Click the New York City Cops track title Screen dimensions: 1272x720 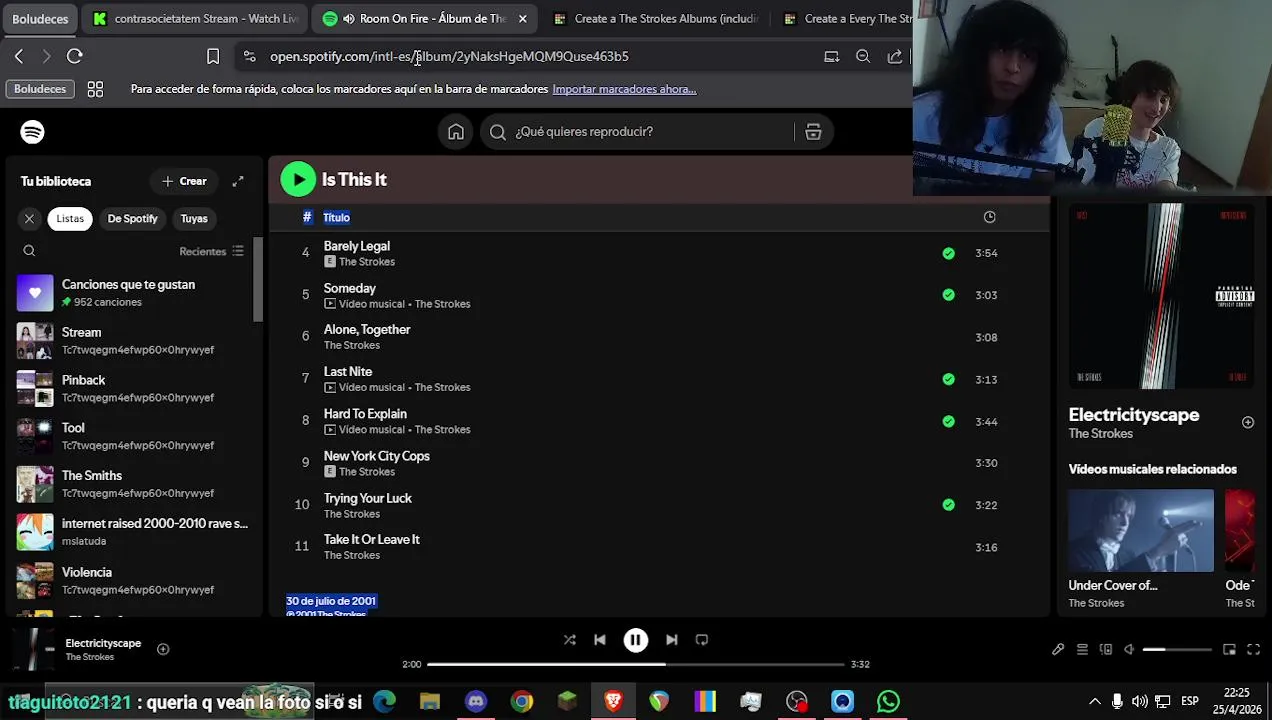[x=376, y=455]
